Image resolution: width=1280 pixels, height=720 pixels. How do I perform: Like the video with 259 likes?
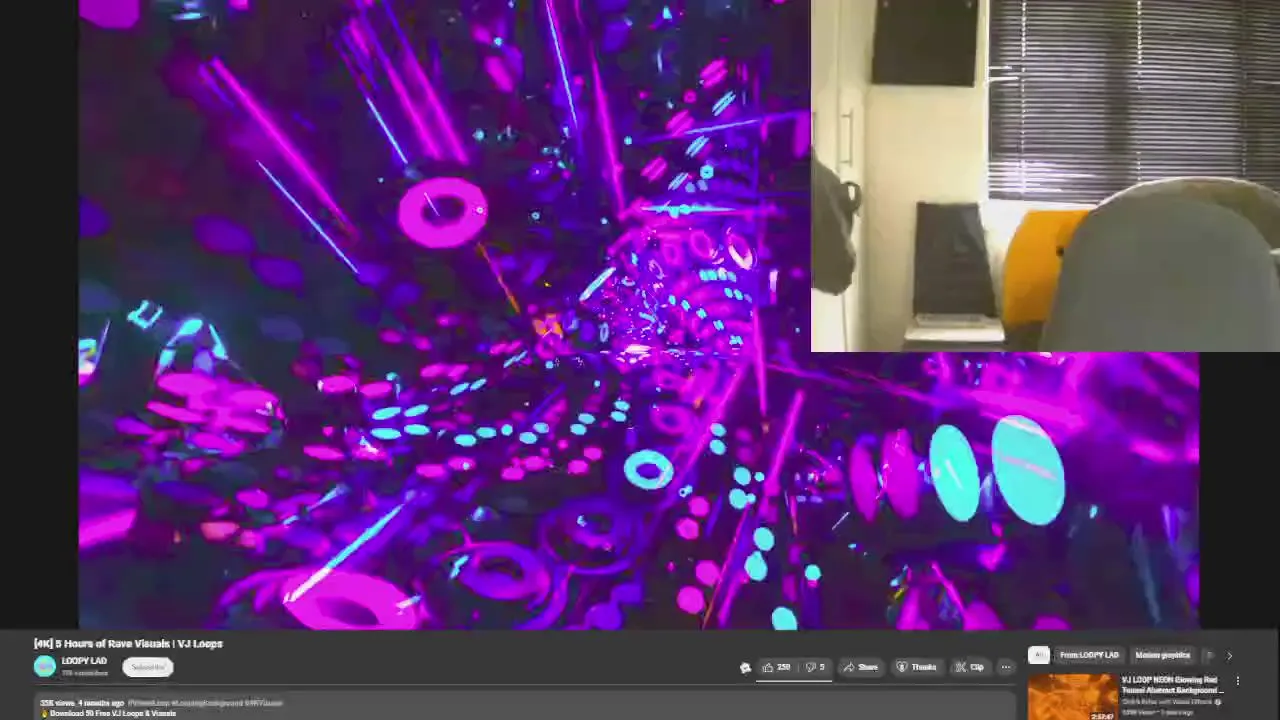coord(776,667)
